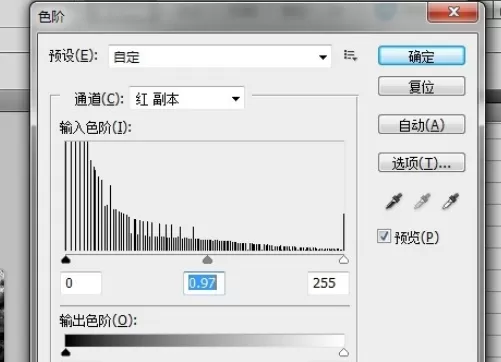Screen dimensions: 501x362
Task: Click the 选项(T)... button
Action: click(421, 163)
